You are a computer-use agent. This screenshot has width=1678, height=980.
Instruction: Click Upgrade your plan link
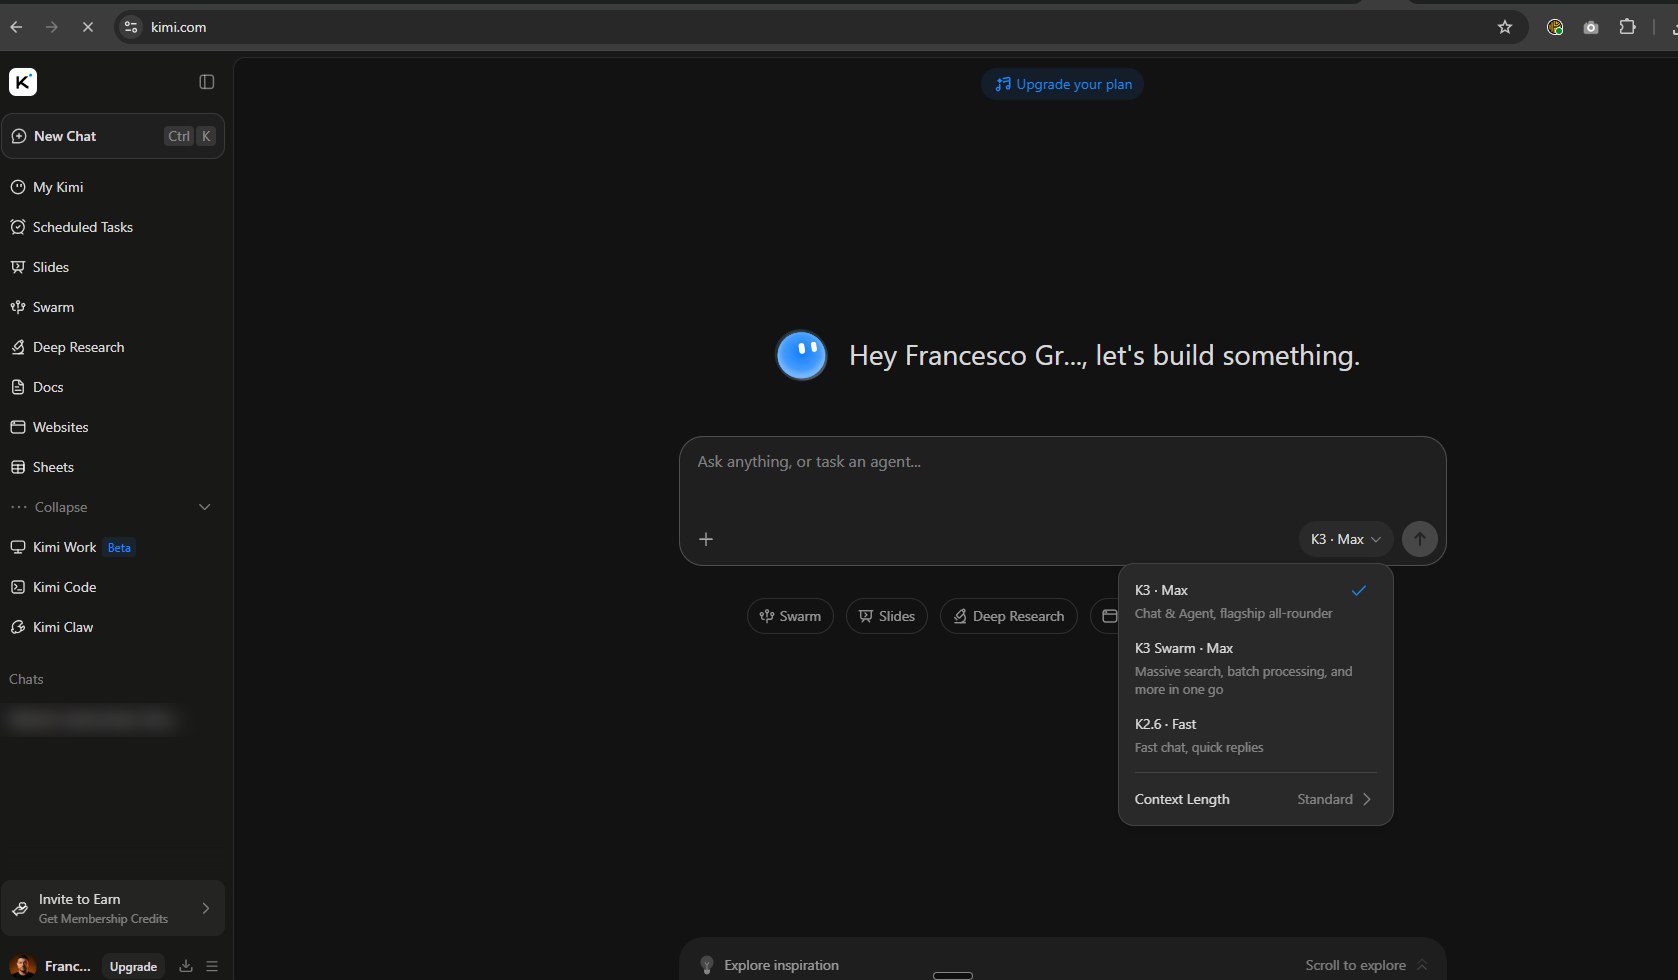(1062, 84)
